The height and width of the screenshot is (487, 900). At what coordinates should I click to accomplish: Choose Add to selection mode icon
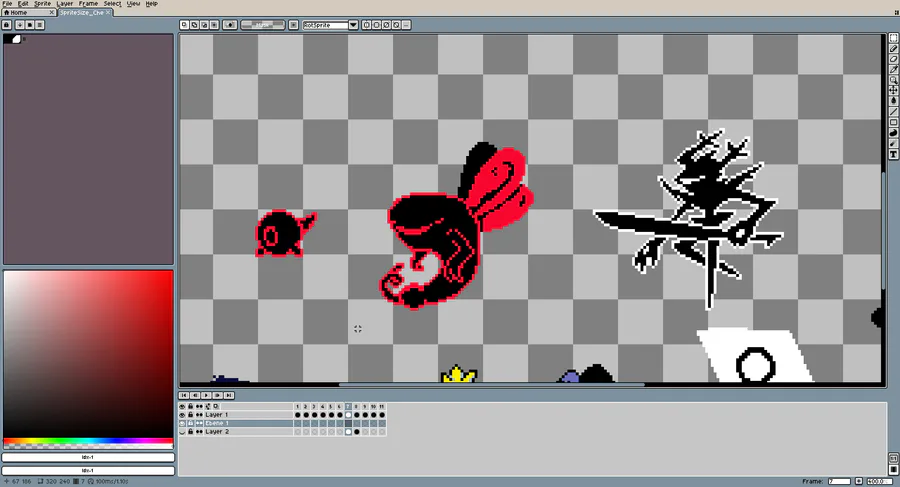[x=195, y=25]
